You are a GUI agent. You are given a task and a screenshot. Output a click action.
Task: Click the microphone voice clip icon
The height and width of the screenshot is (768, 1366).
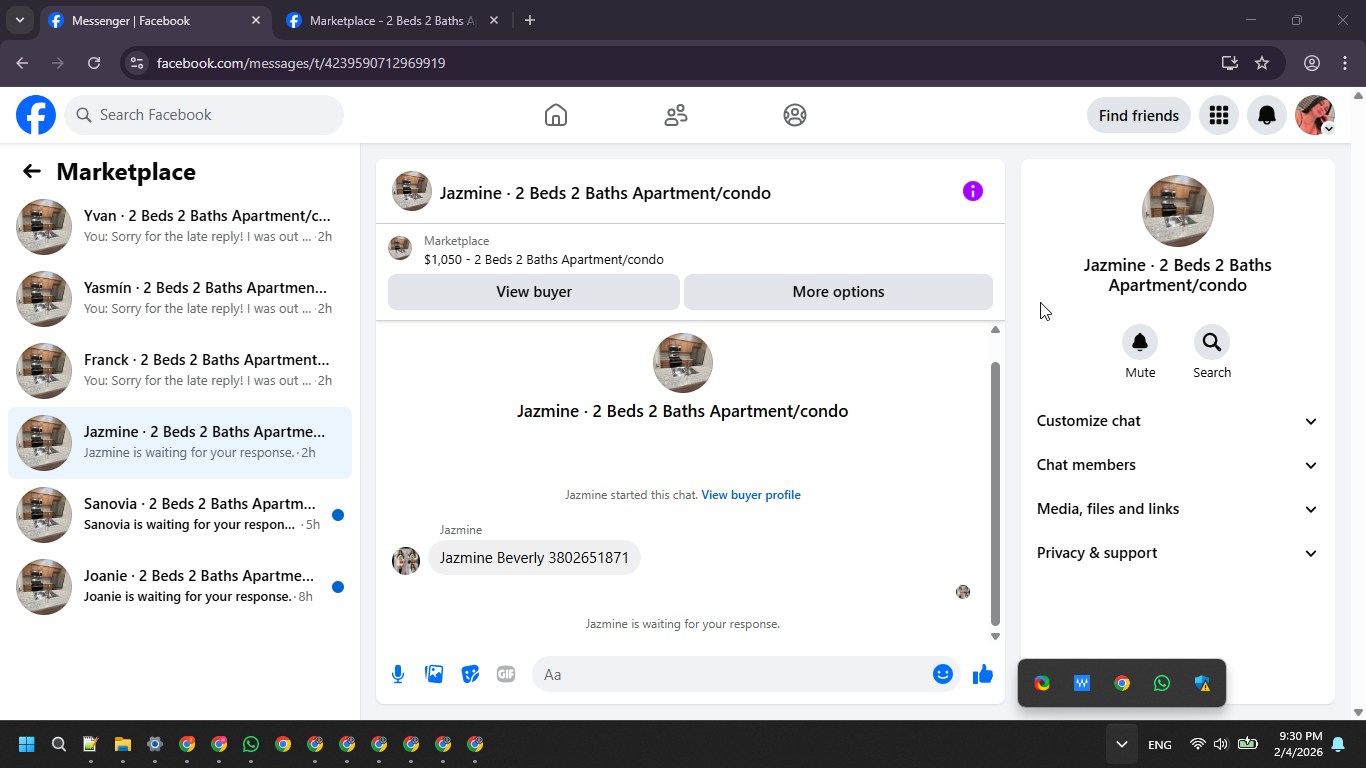click(398, 674)
